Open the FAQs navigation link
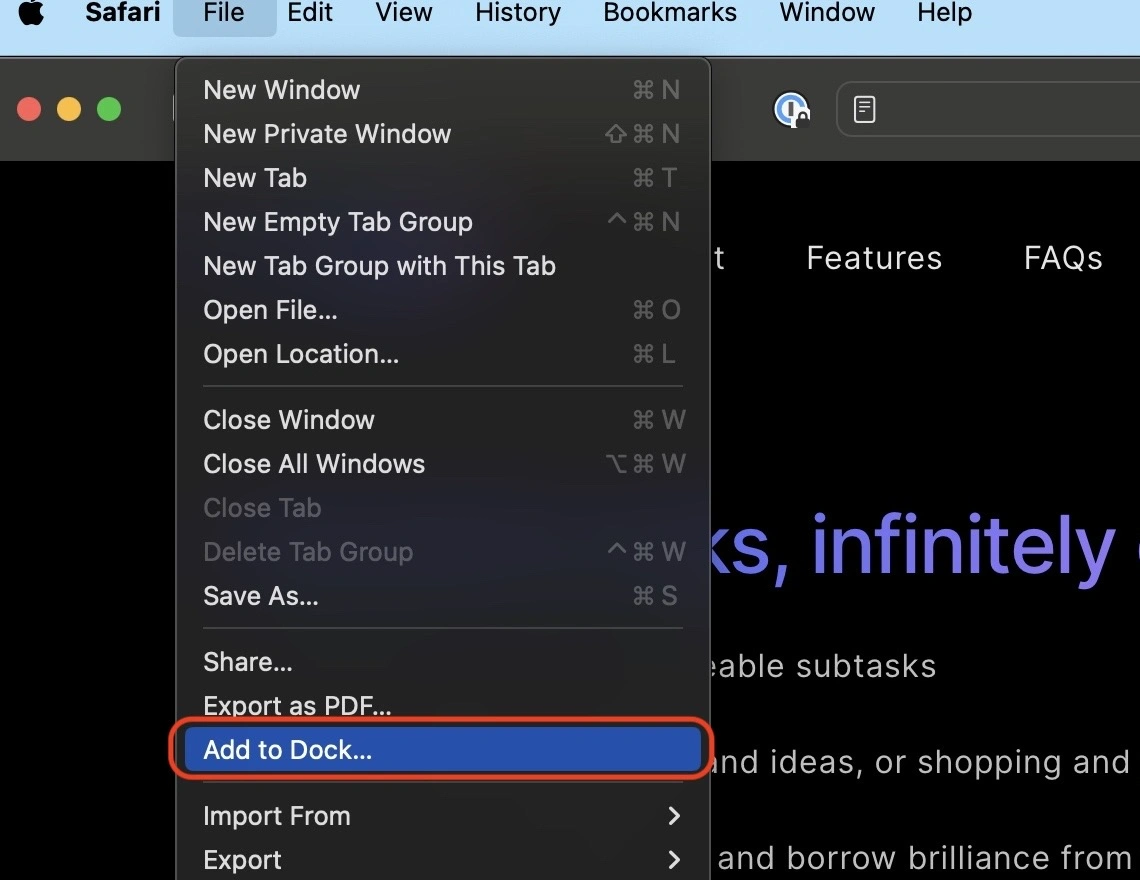 click(x=1063, y=258)
